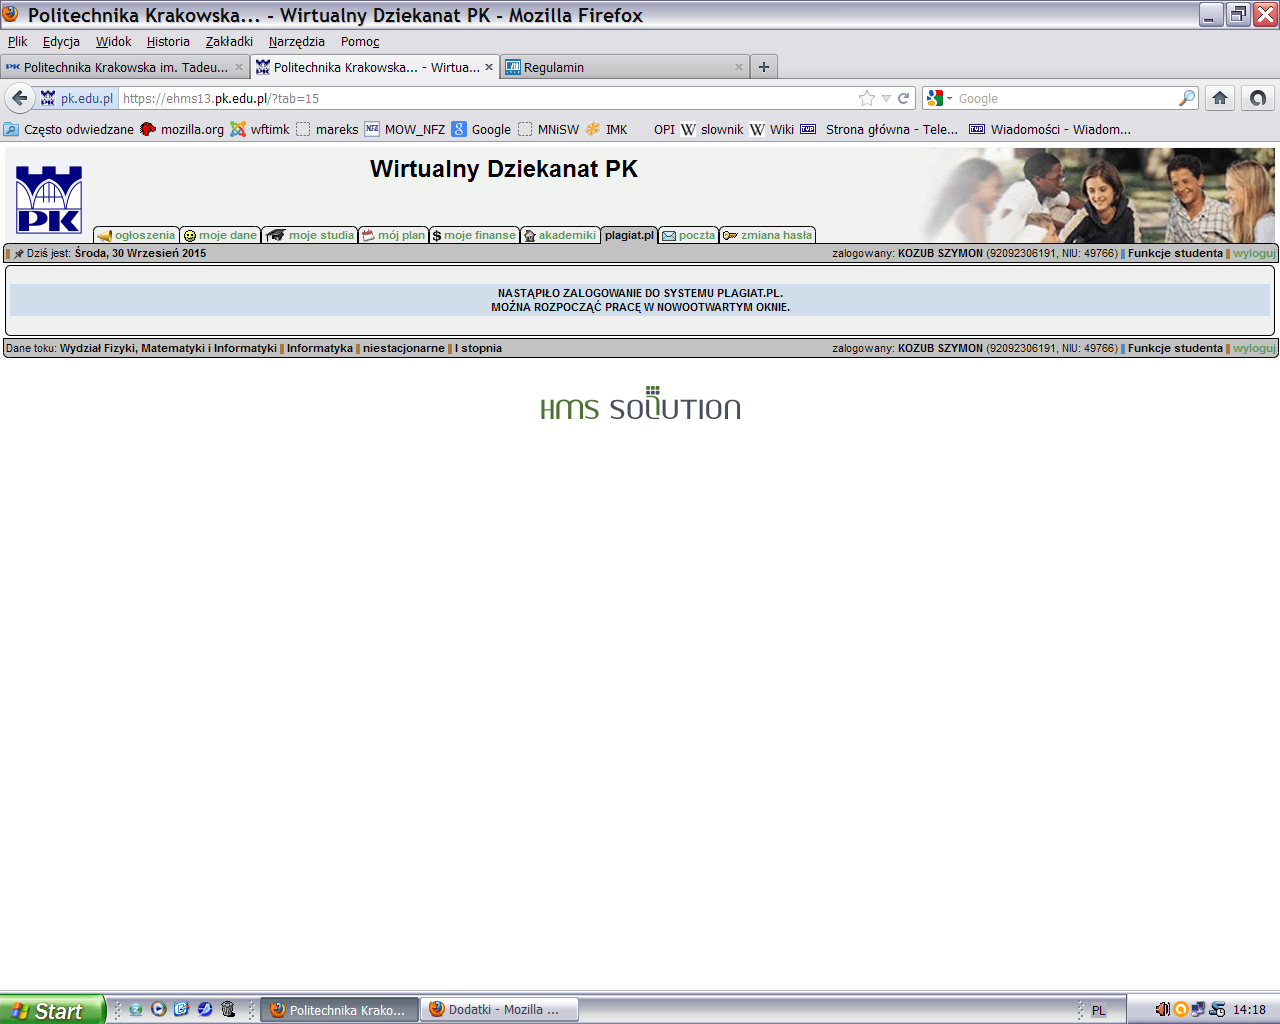Click the PL language indicator
This screenshot has height=1024, width=1280.
pyautogui.click(x=1099, y=1011)
